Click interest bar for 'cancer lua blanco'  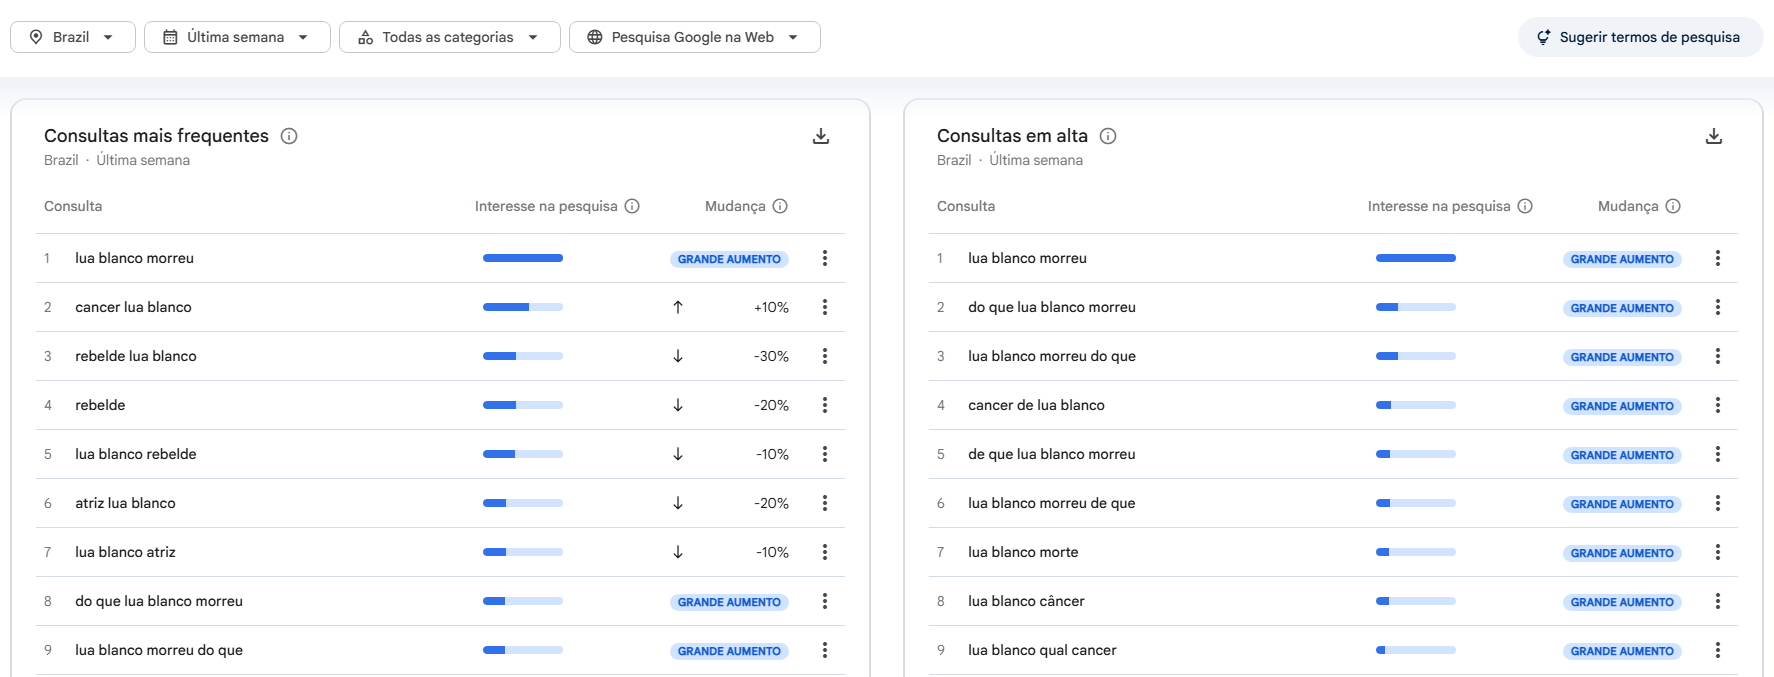(x=523, y=307)
